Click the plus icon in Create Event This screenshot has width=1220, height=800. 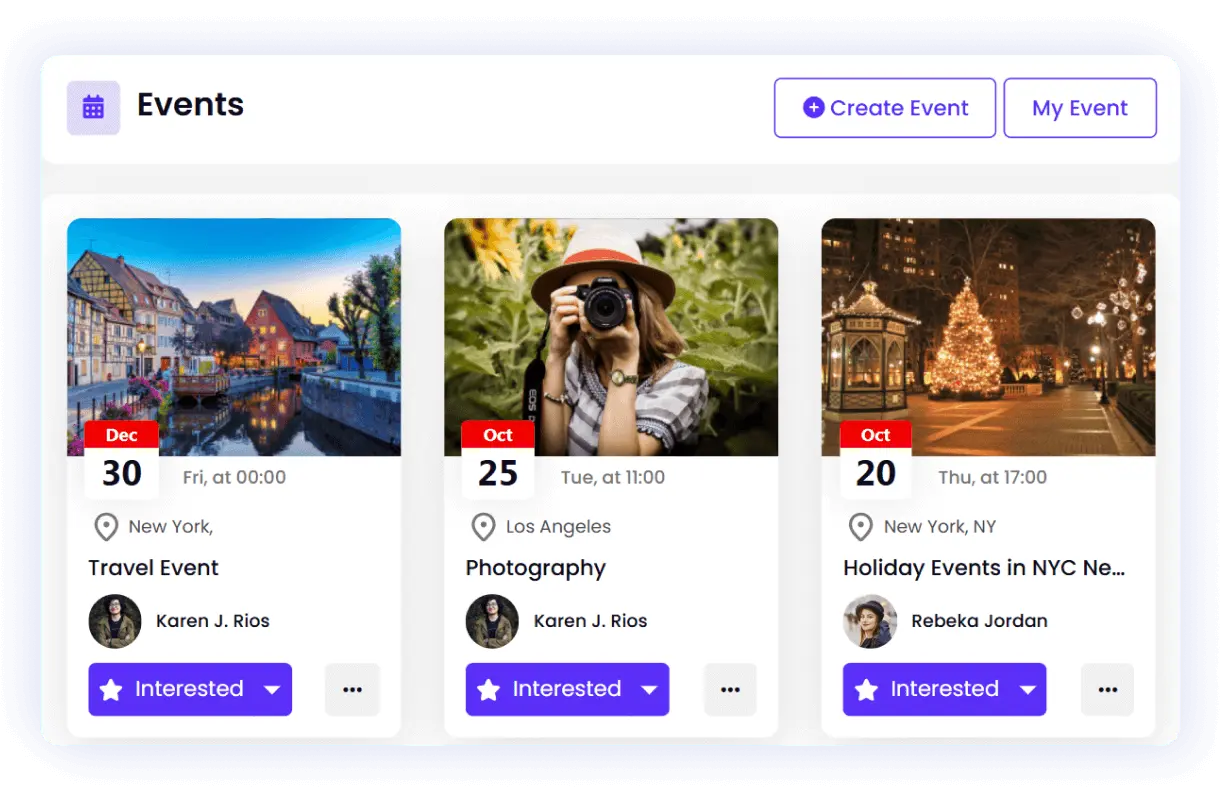click(814, 107)
